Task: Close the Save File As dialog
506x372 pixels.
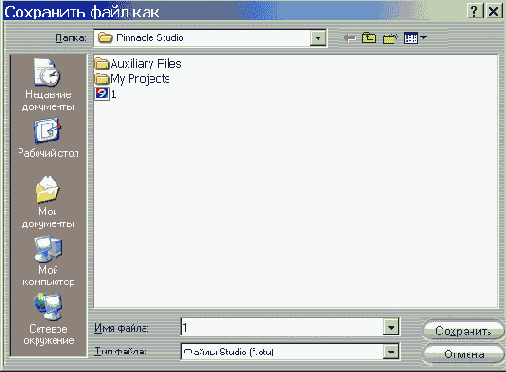Action: [x=493, y=11]
